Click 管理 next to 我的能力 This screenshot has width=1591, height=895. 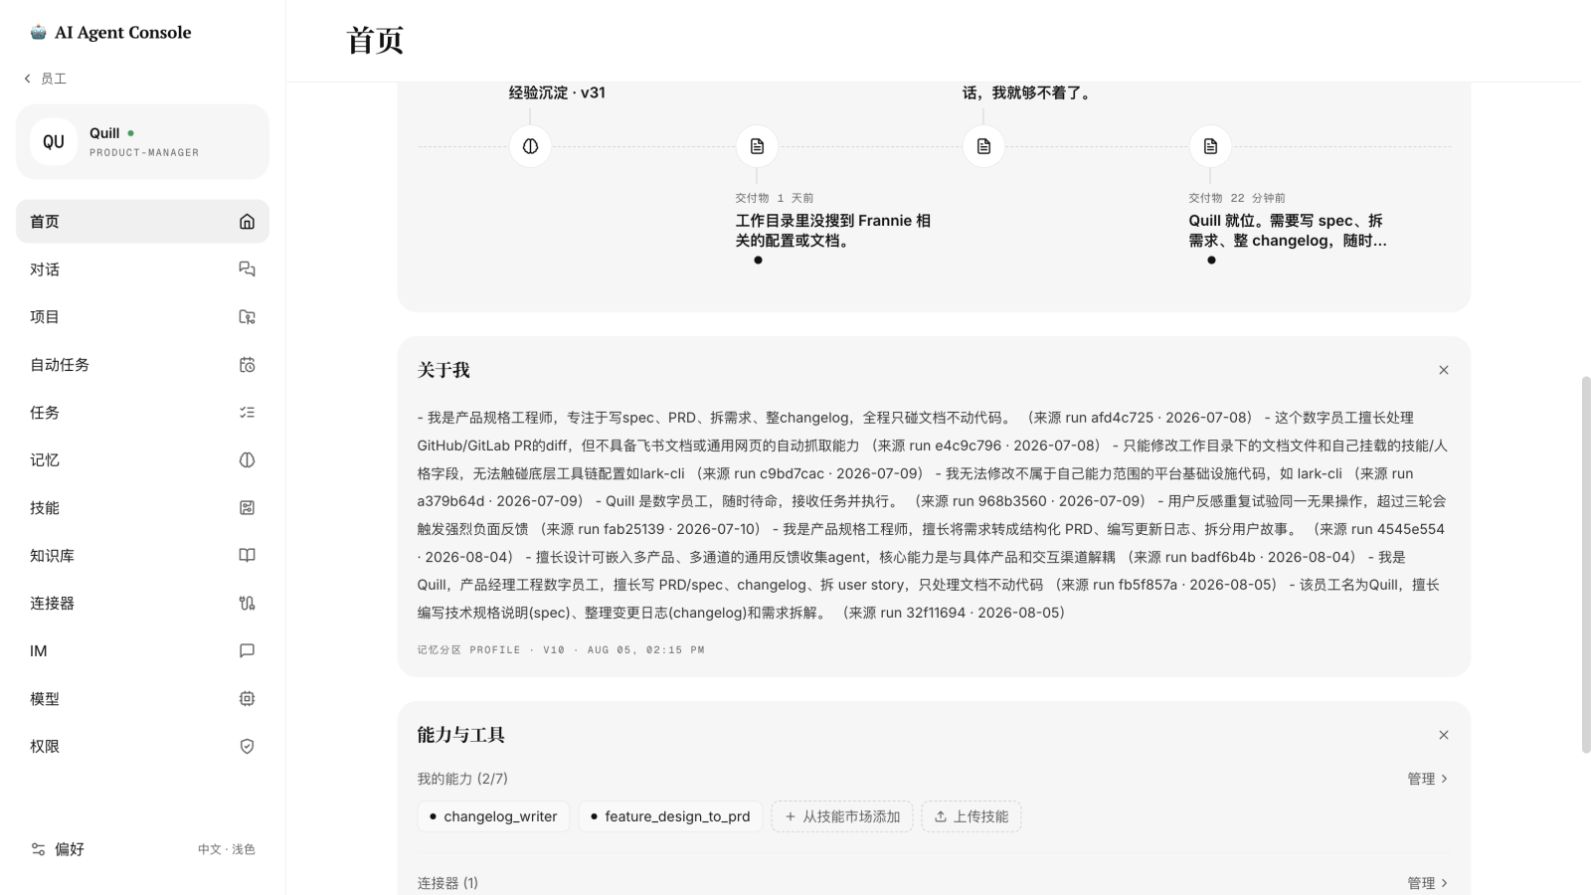click(x=1427, y=779)
